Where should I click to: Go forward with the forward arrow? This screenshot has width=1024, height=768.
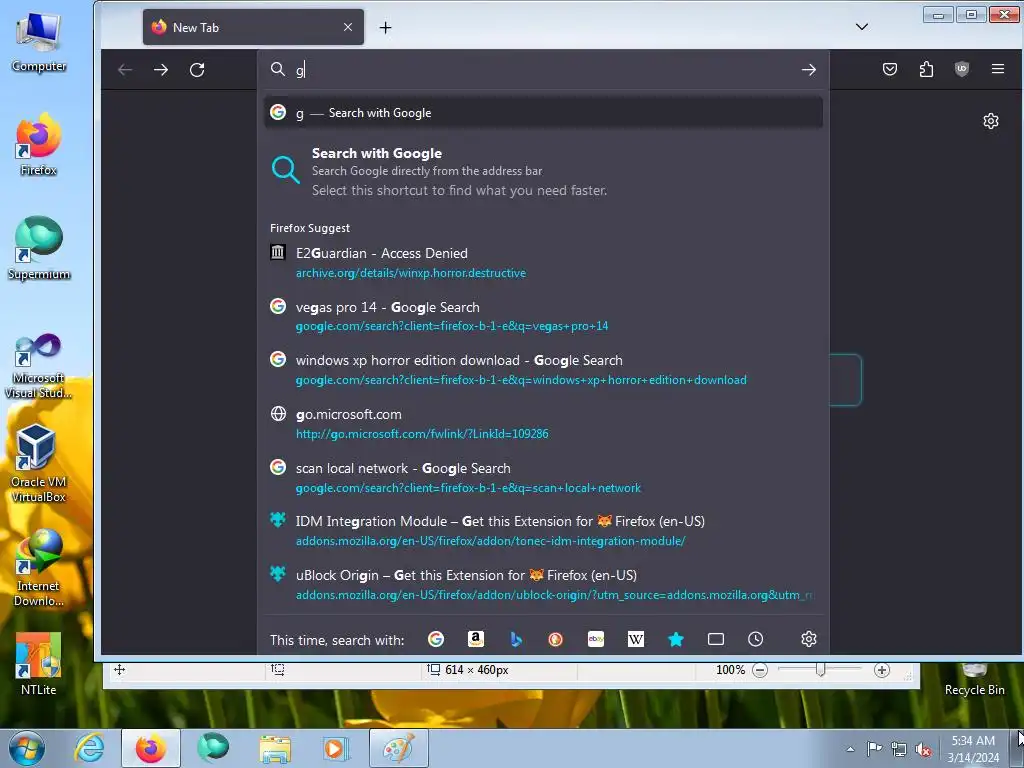click(161, 70)
